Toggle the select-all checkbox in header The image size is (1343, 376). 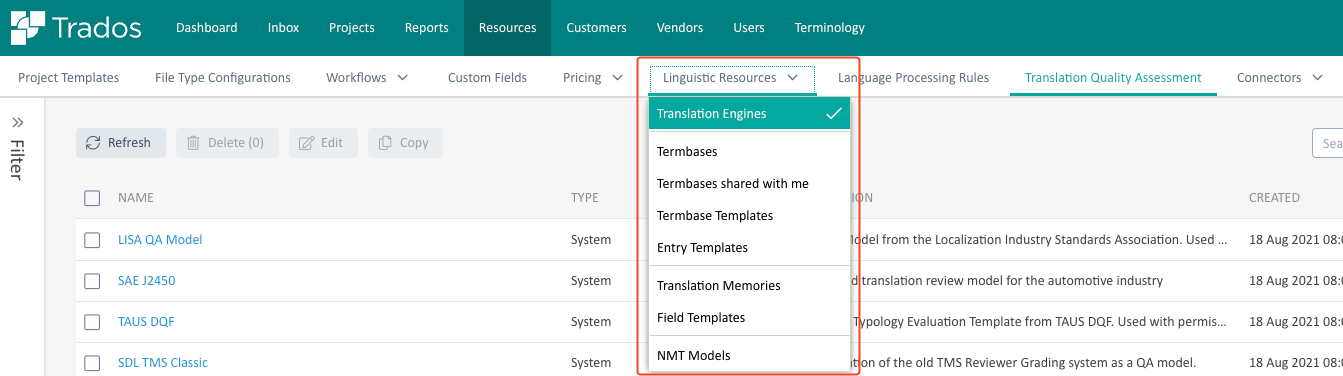click(x=92, y=198)
